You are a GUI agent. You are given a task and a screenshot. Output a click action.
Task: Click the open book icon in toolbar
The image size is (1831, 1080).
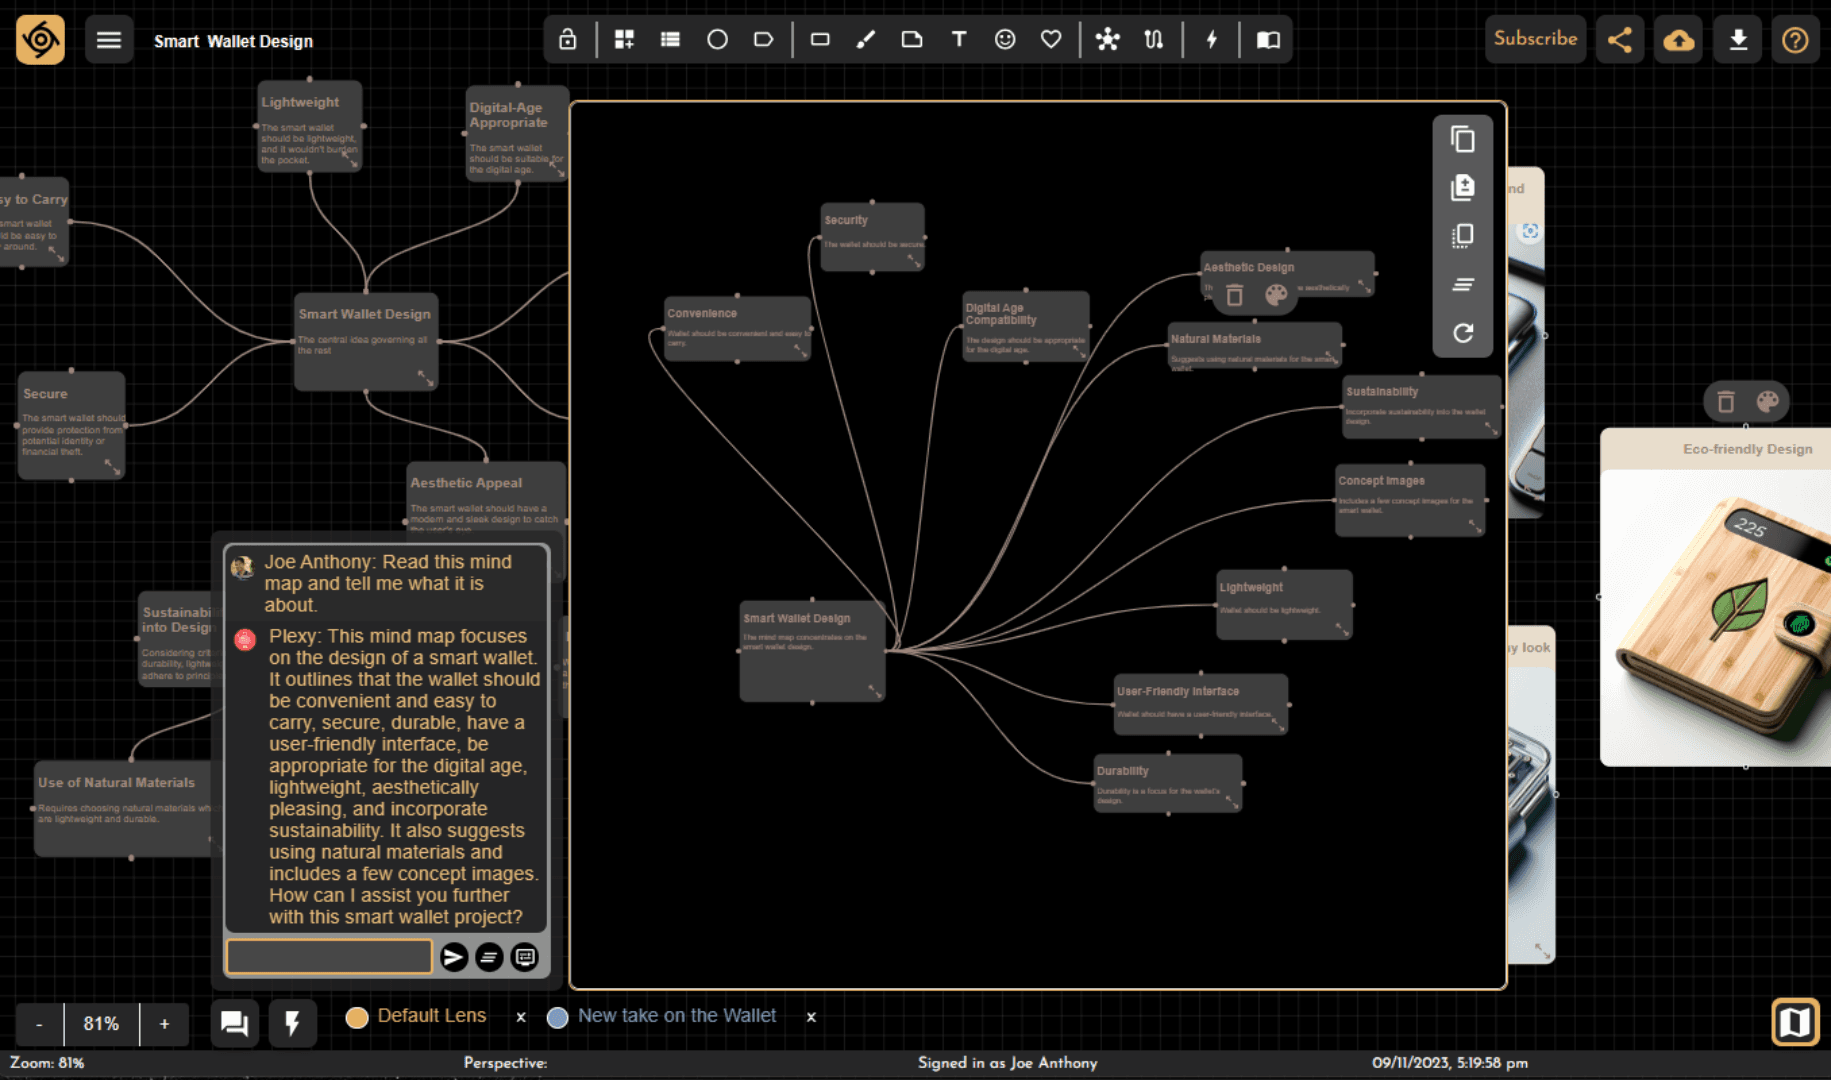click(1268, 40)
